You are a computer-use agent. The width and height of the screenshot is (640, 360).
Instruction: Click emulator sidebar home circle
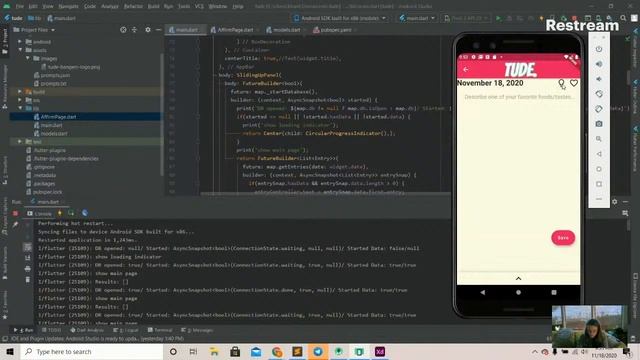[599, 169]
